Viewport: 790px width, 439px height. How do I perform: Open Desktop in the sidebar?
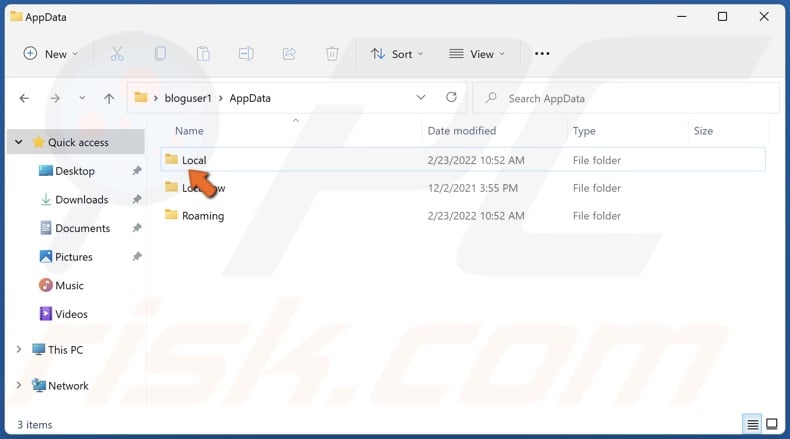(75, 171)
